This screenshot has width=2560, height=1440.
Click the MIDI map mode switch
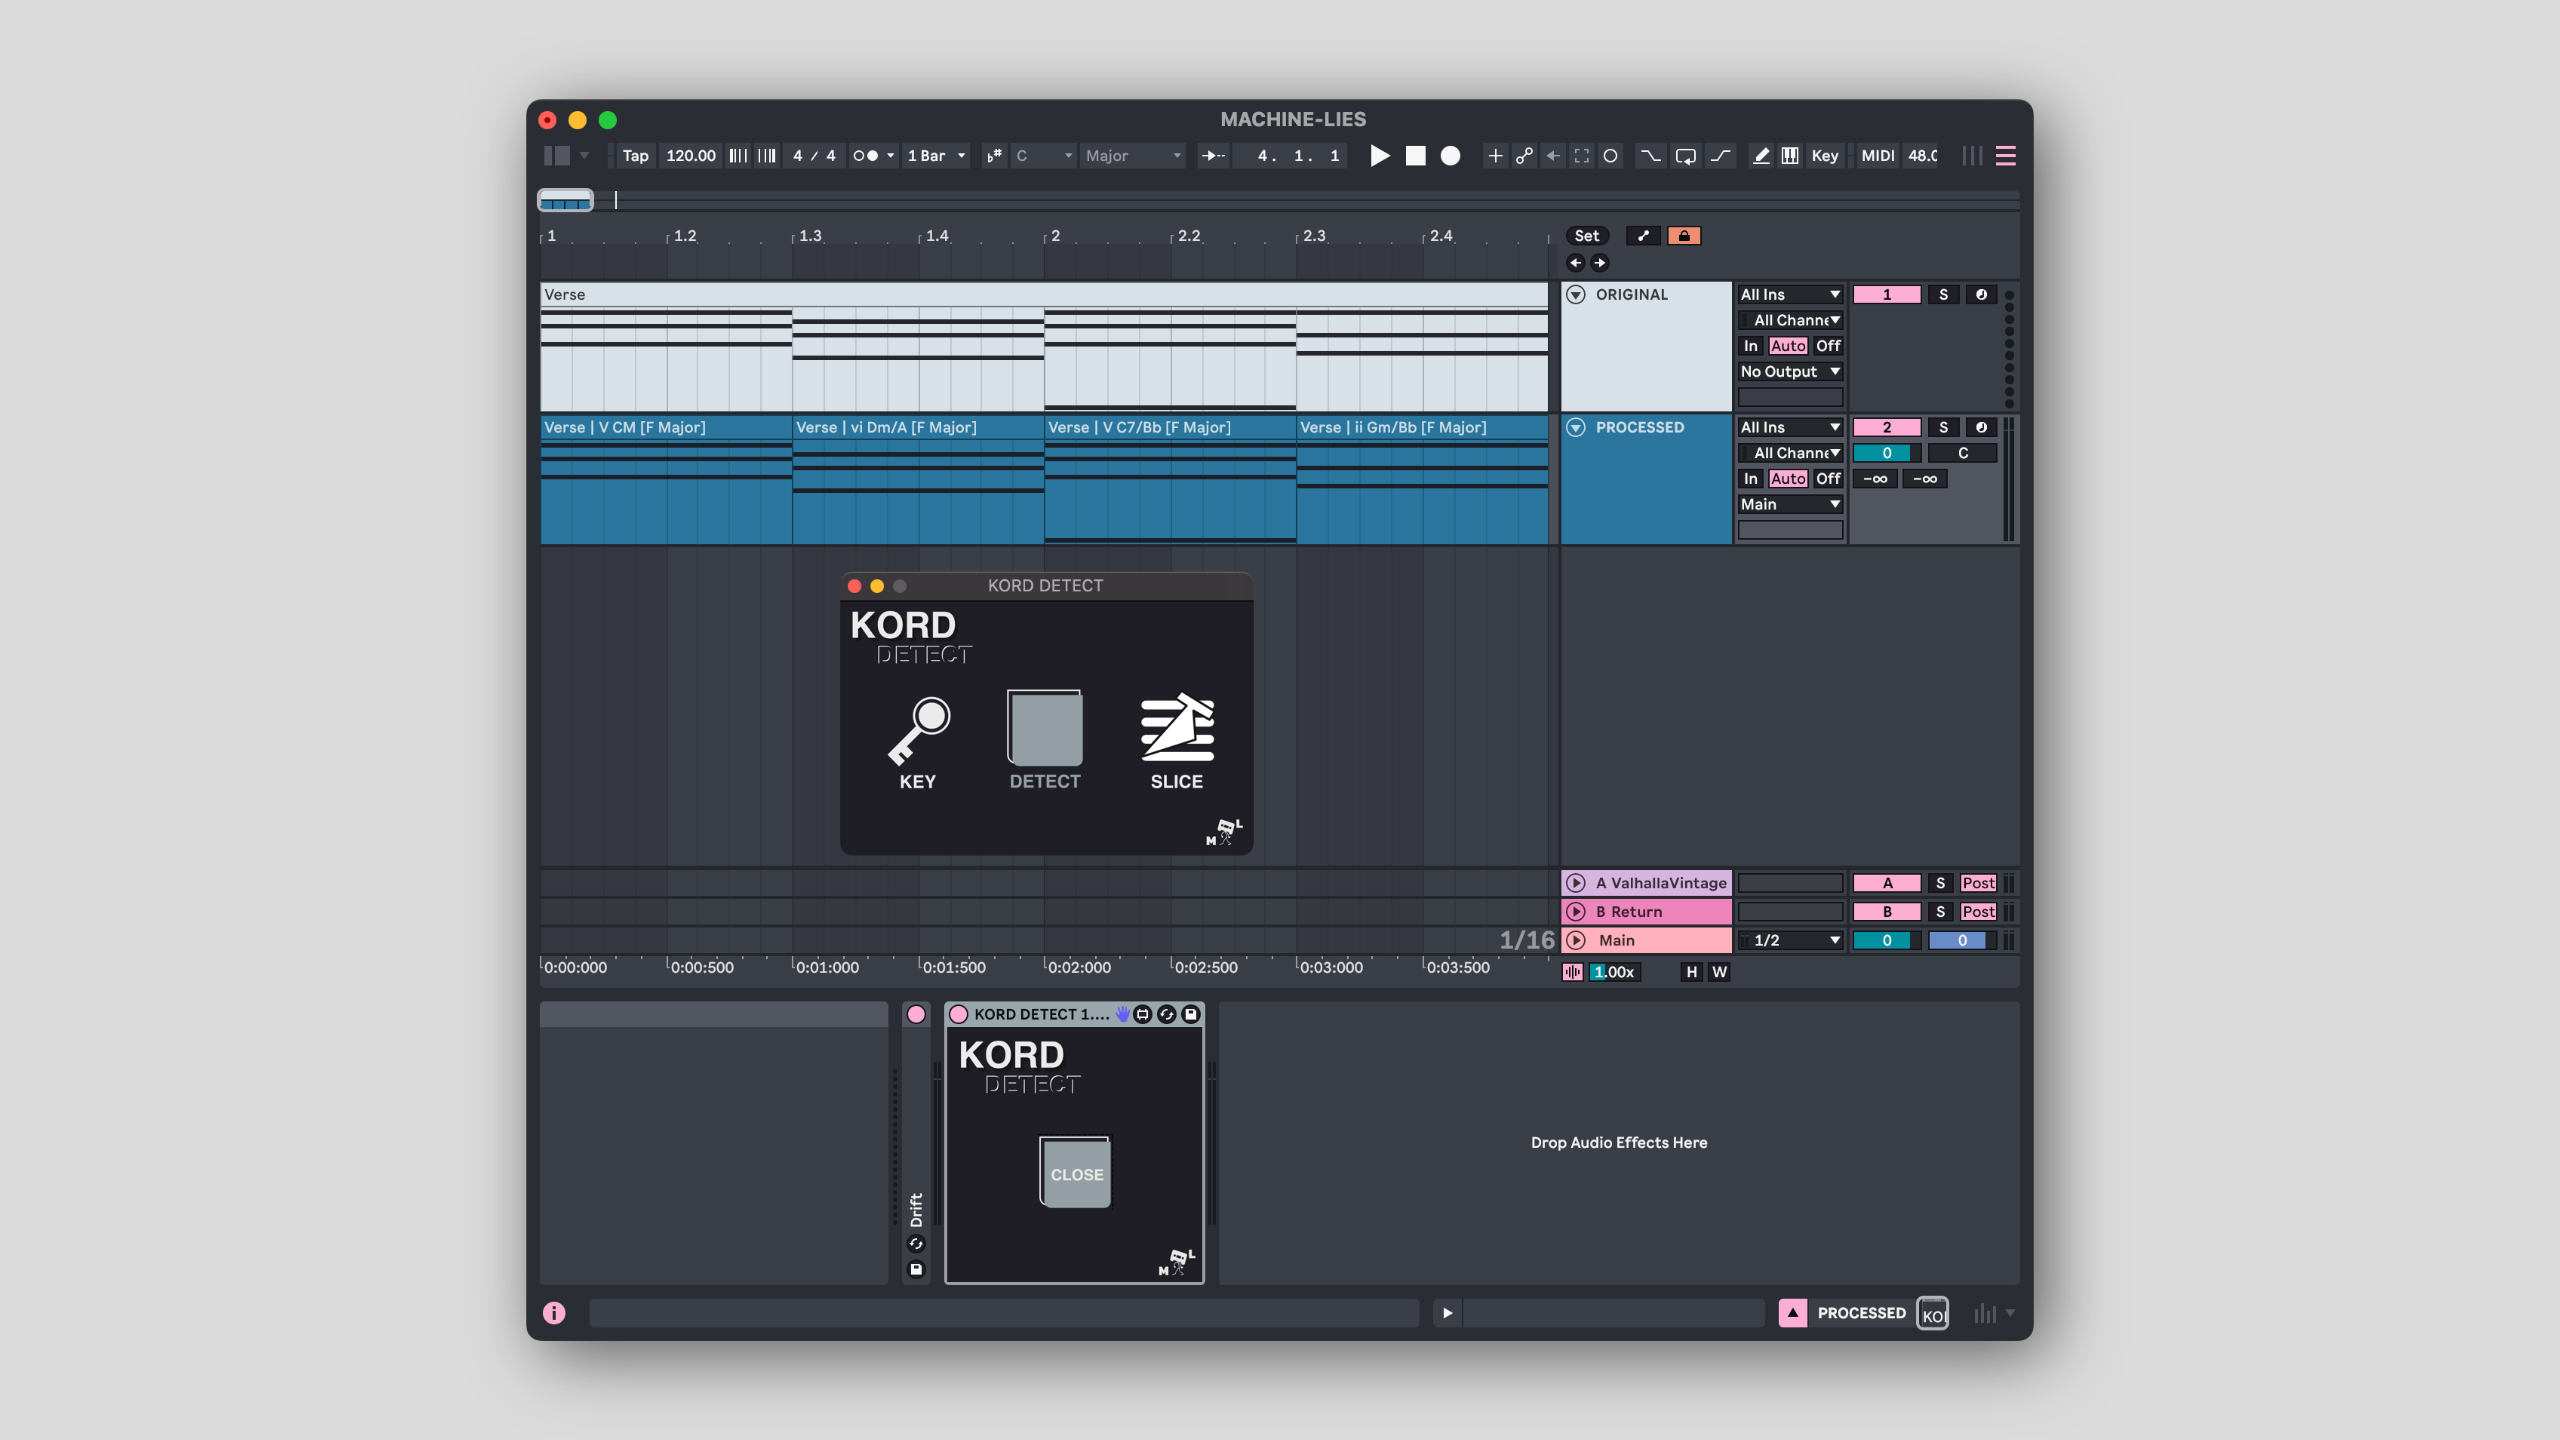point(1877,156)
